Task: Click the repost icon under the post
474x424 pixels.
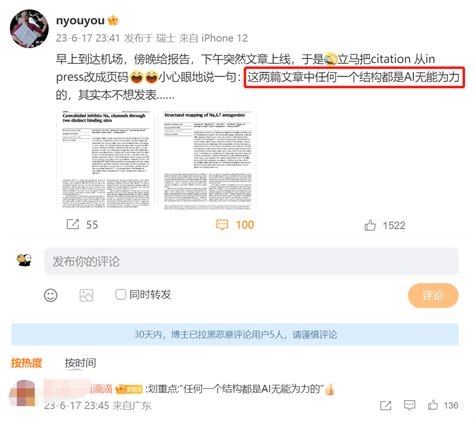Action: (x=73, y=224)
